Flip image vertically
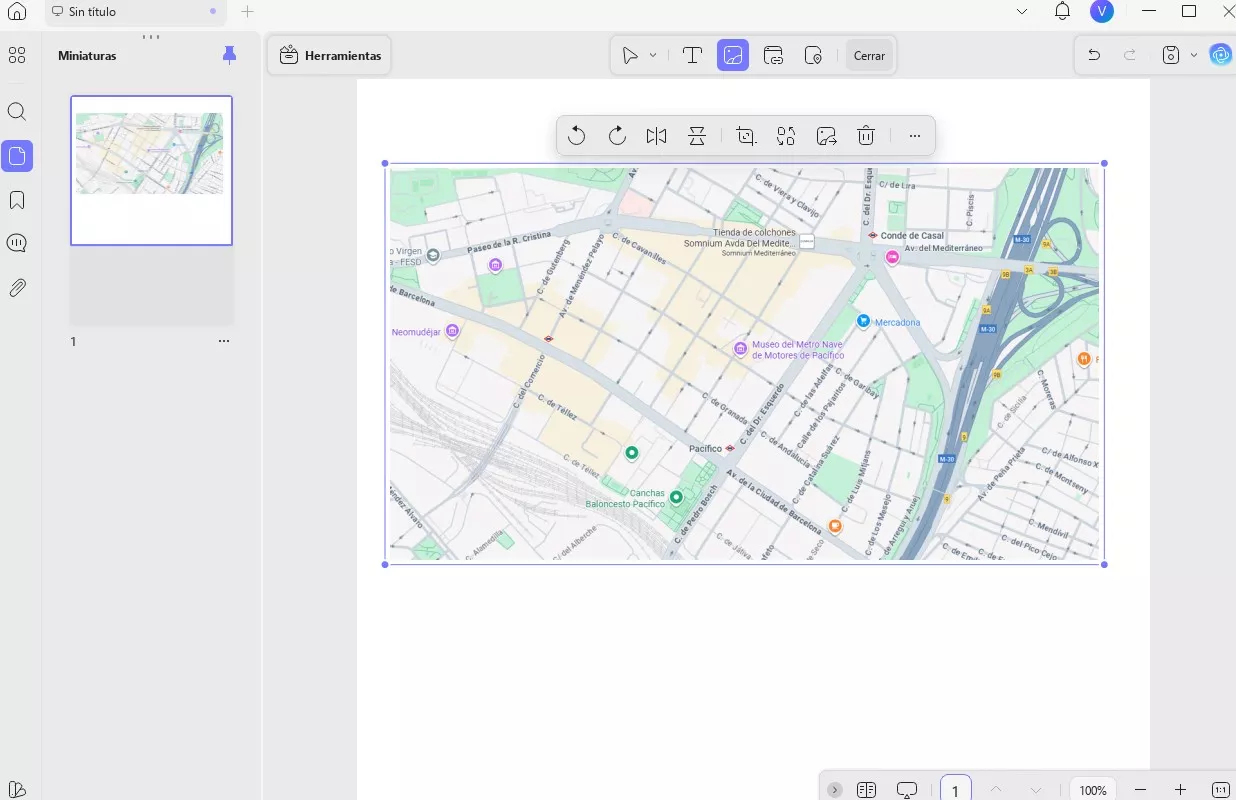This screenshot has width=1236, height=800. 697,136
